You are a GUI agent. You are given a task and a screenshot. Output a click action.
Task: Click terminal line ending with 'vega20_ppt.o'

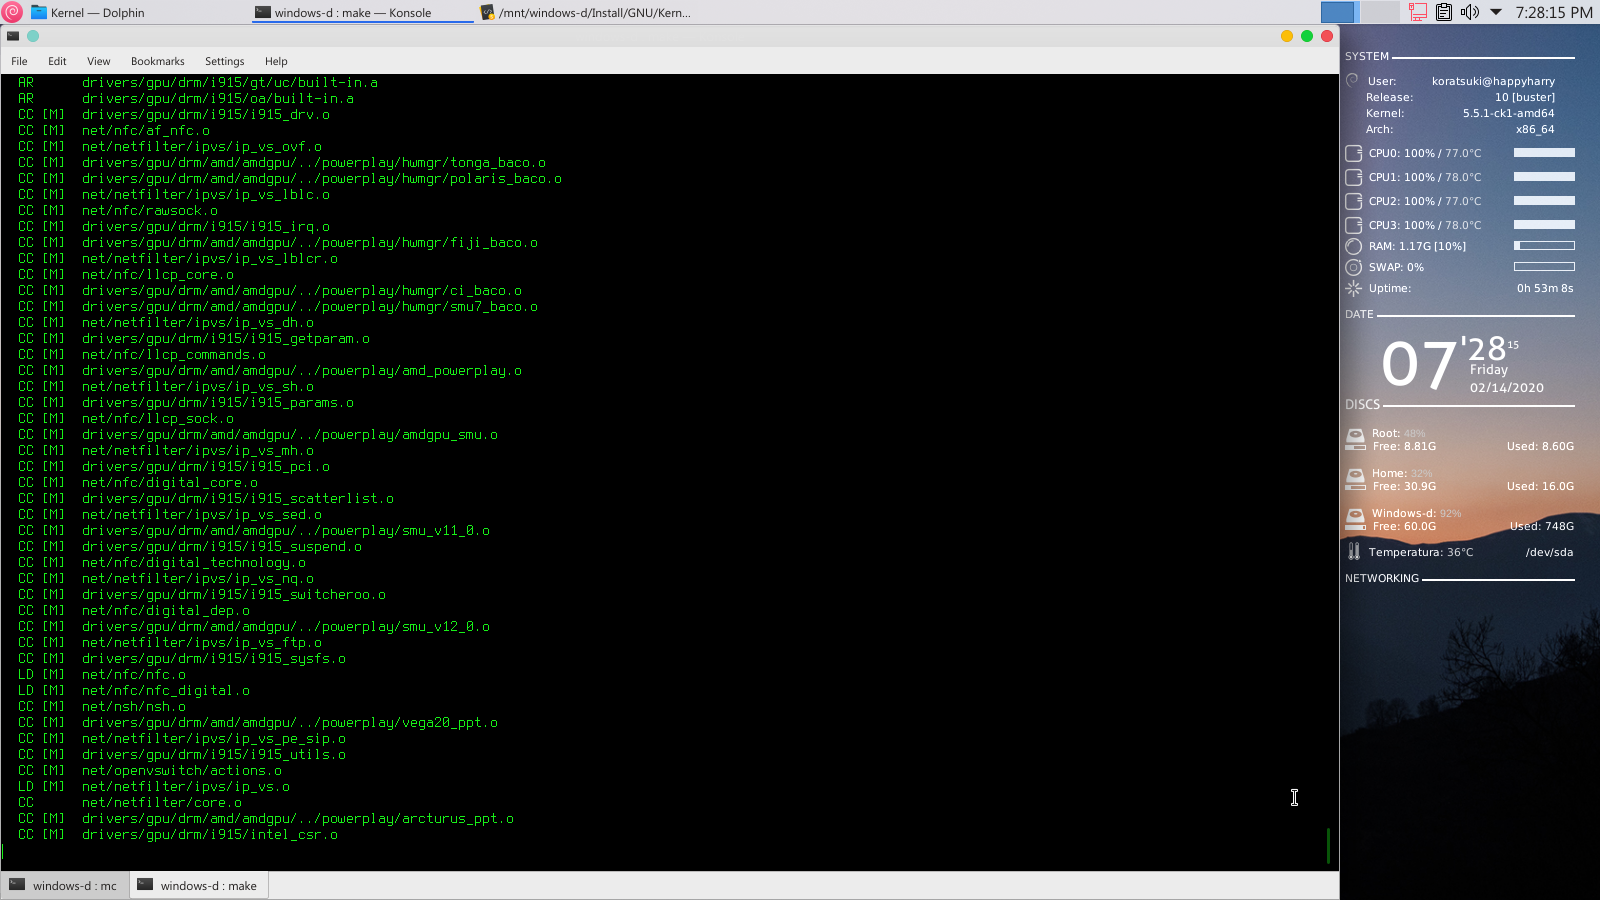(290, 722)
